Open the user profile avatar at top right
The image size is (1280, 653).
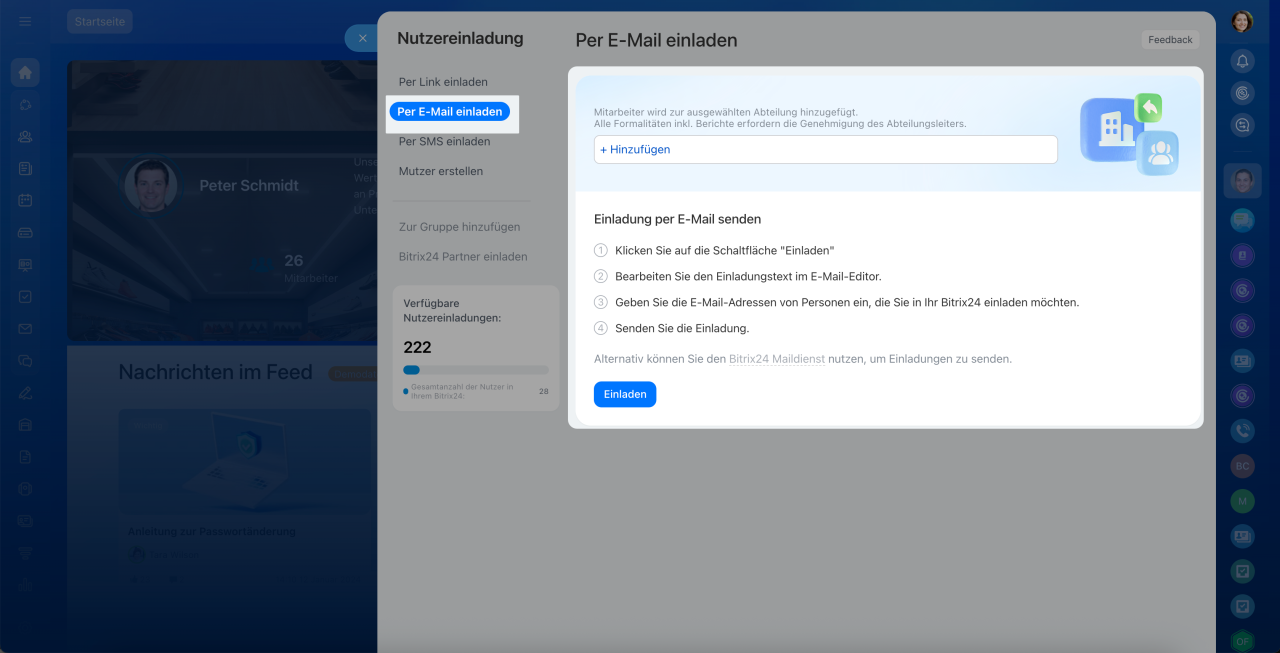[1242, 22]
